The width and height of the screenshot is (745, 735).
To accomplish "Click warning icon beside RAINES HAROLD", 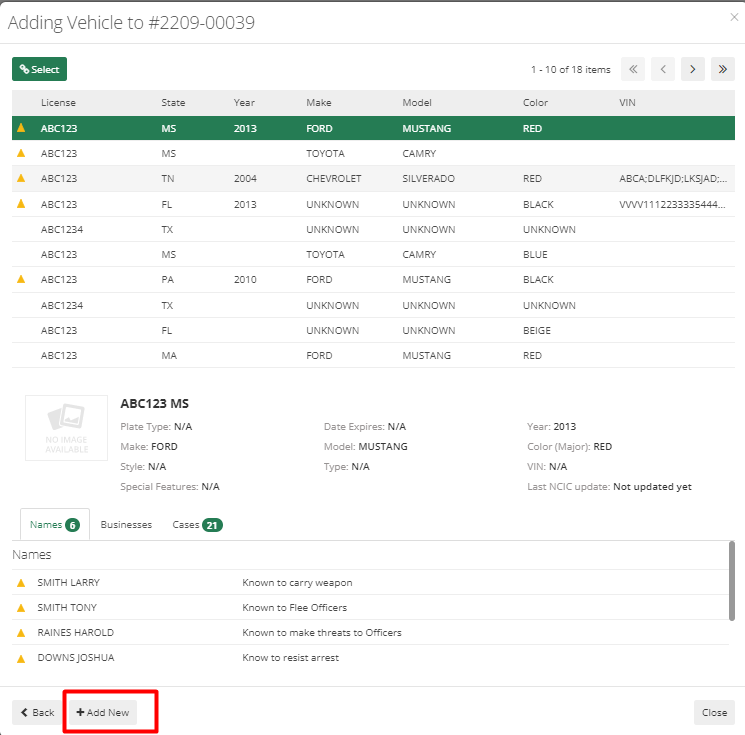I will pyautogui.click(x=21, y=633).
